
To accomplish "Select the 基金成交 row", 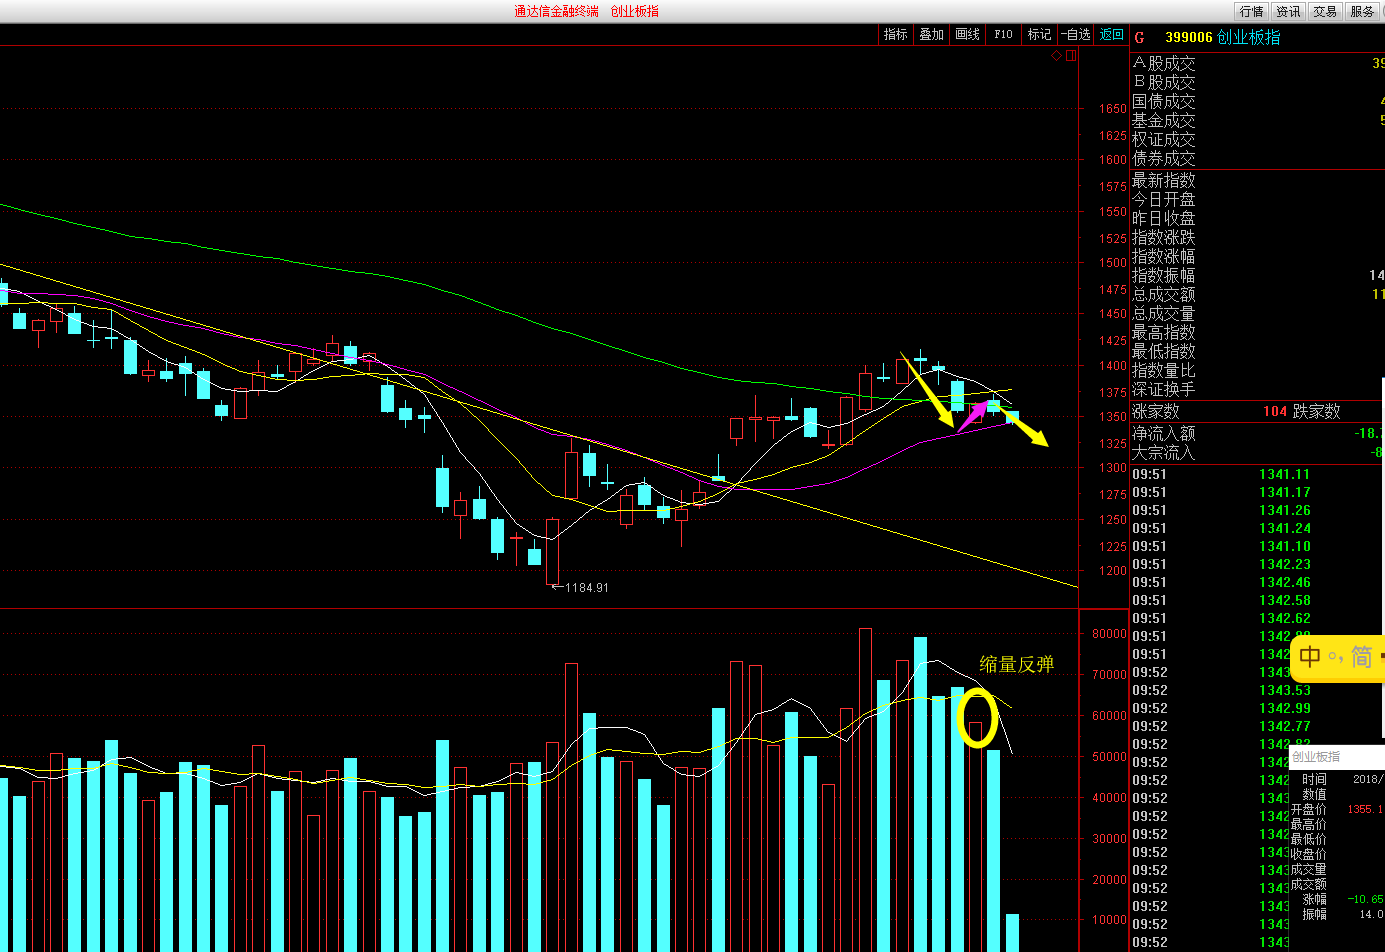I will pos(1258,120).
